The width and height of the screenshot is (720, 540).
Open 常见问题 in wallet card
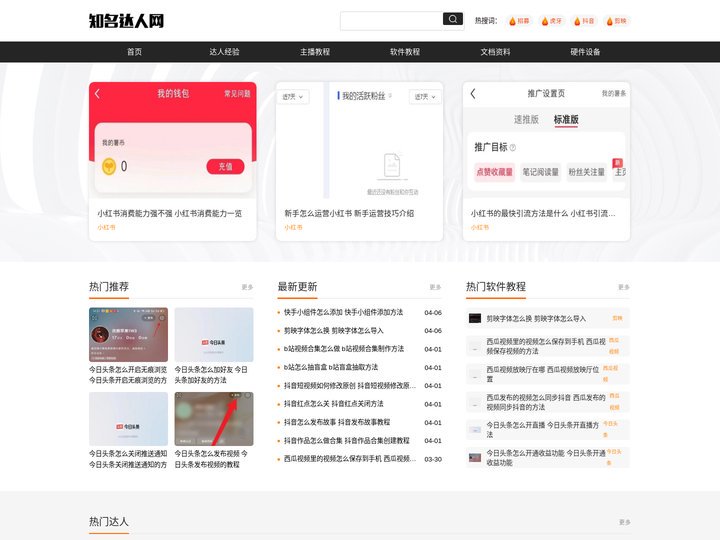[x=237, y=94]
